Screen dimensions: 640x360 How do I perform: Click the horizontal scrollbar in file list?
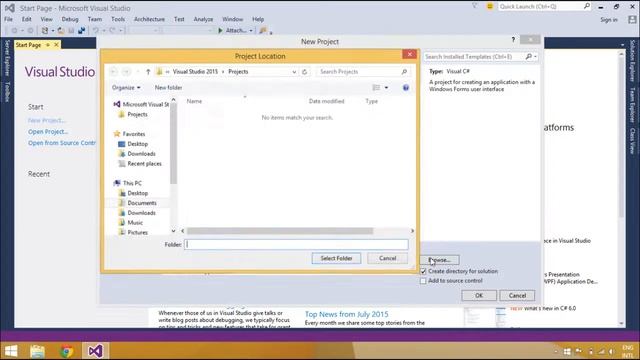tap(280, 231)
